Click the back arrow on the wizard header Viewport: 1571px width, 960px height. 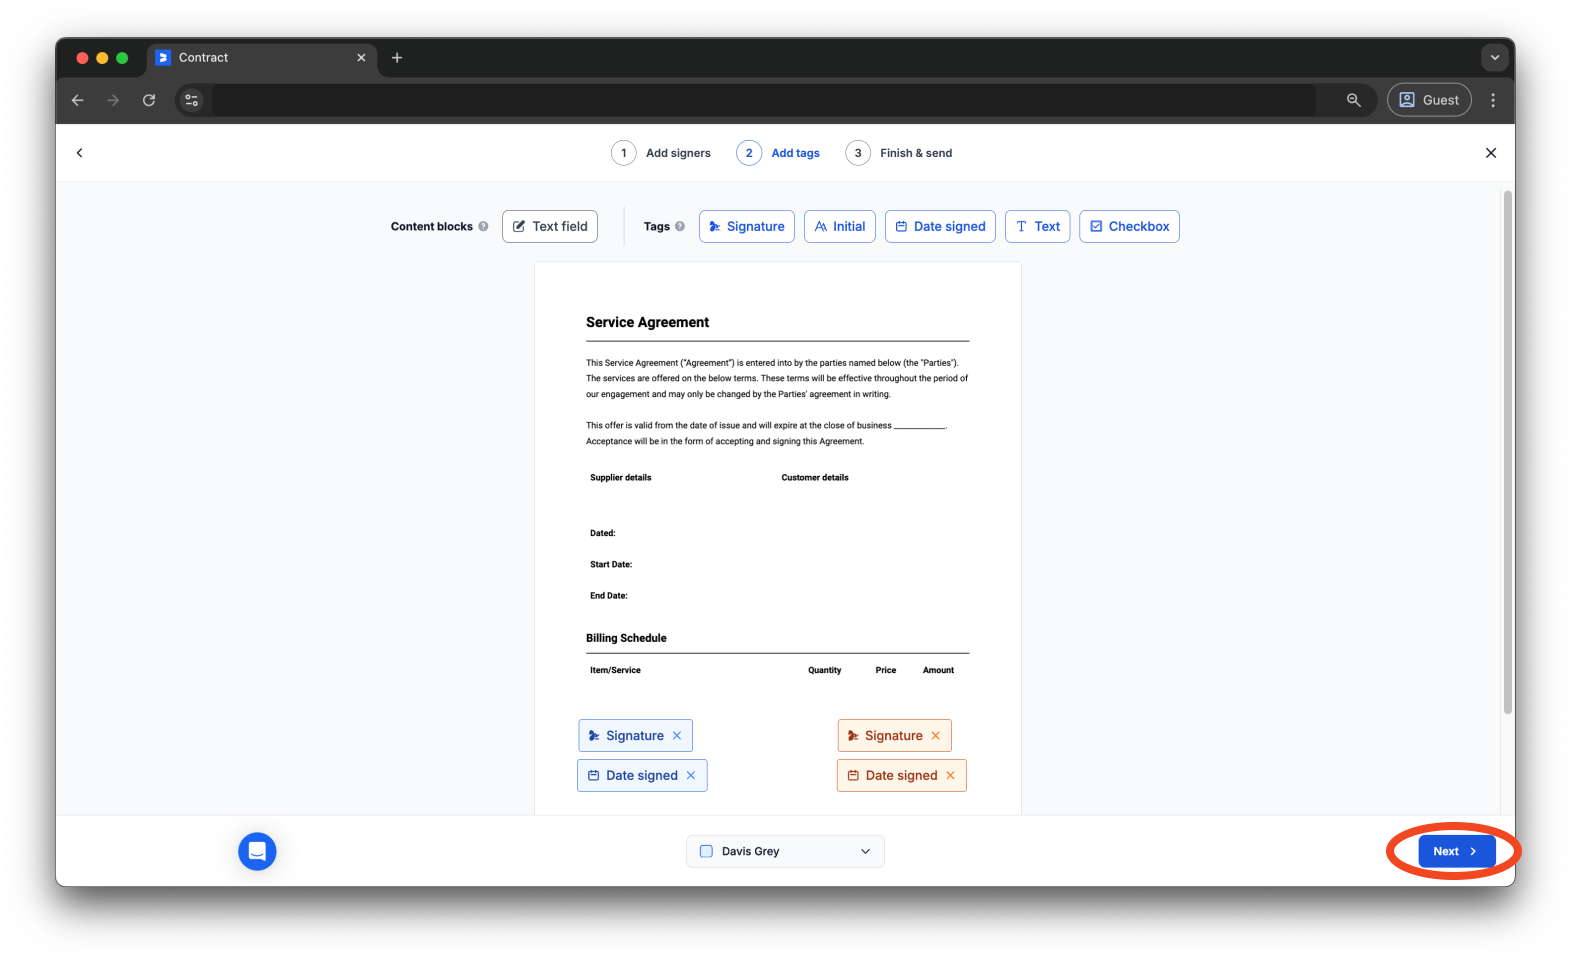[x=80, y=153]
